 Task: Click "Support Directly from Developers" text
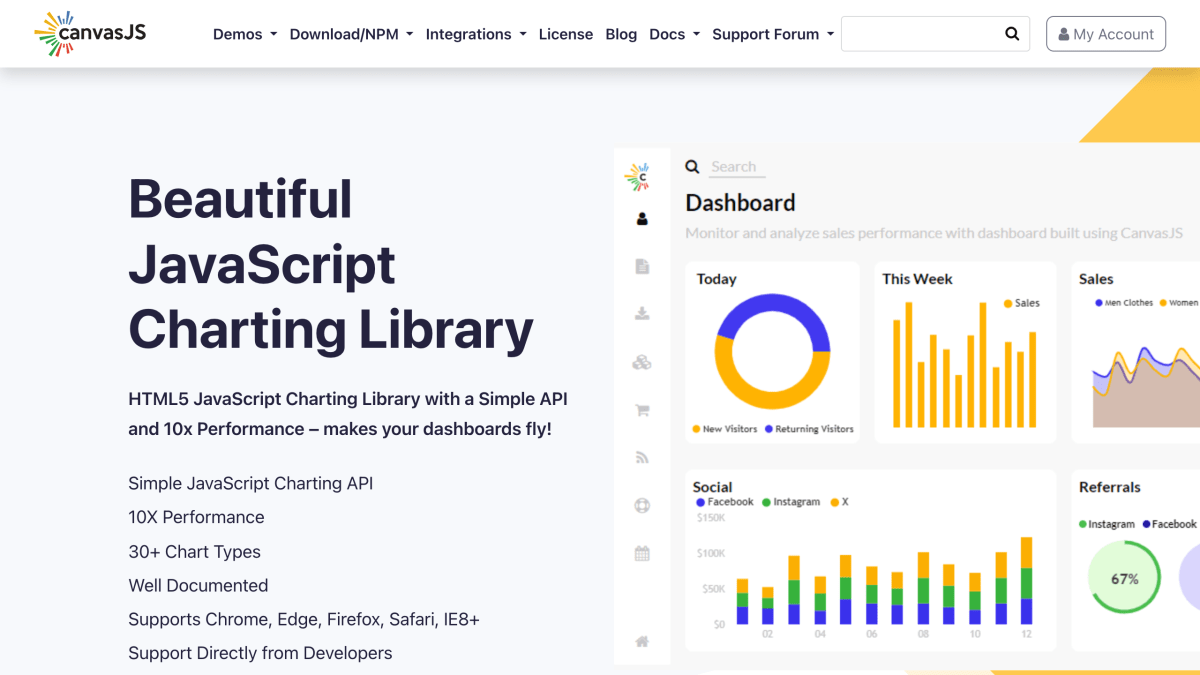tap(260, 654)
